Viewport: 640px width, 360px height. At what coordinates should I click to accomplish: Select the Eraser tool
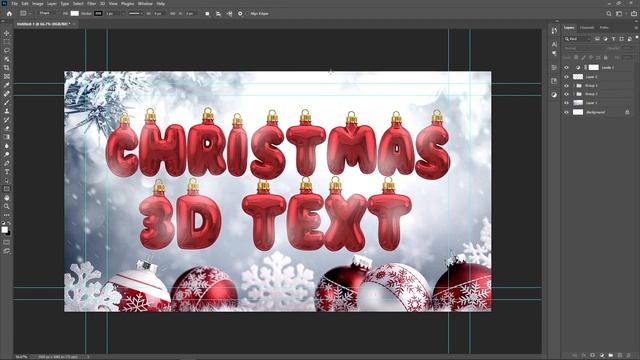point(7,128)
